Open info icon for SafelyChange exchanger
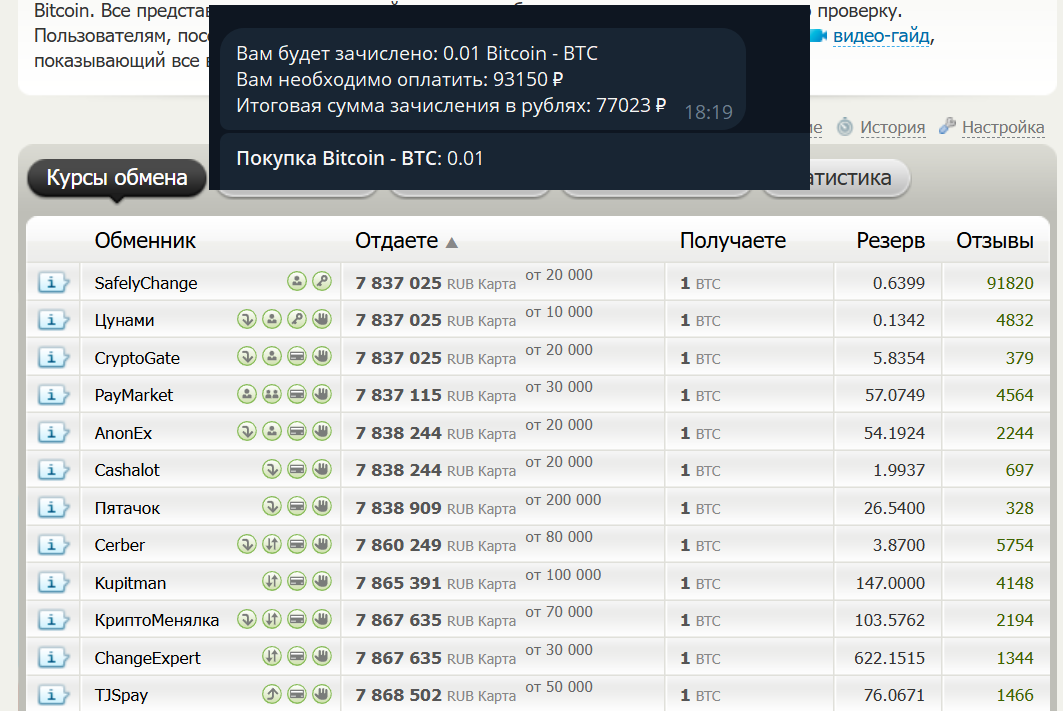The width and height of the screenshot is (1063, 711). pyautogui.click(x=53, y=283)
